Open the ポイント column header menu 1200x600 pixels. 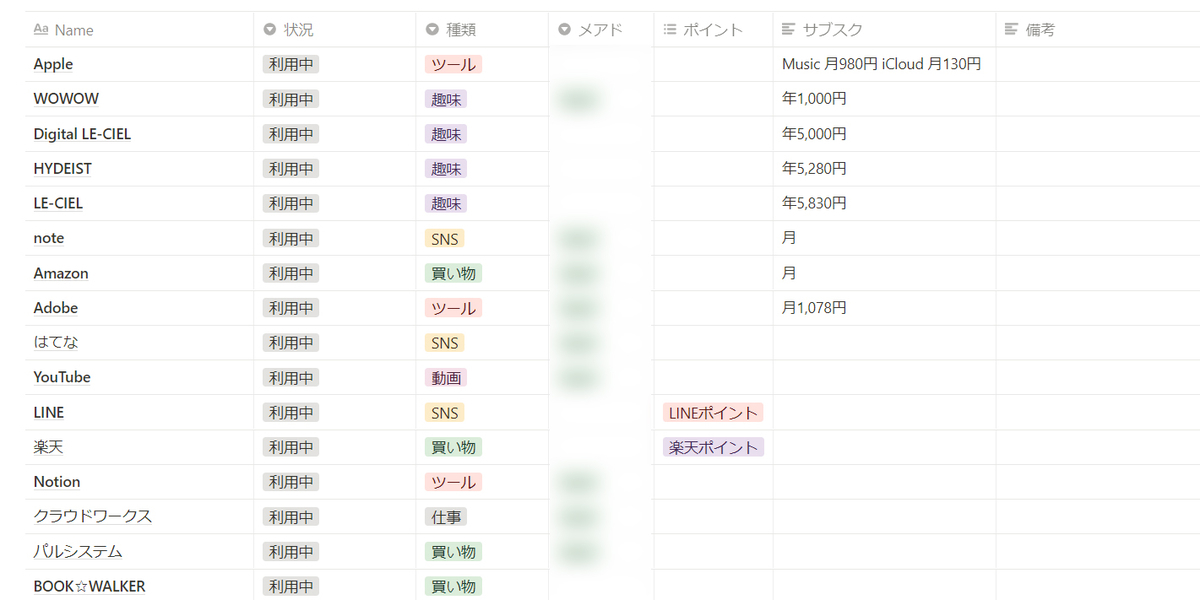click(712, 29)
